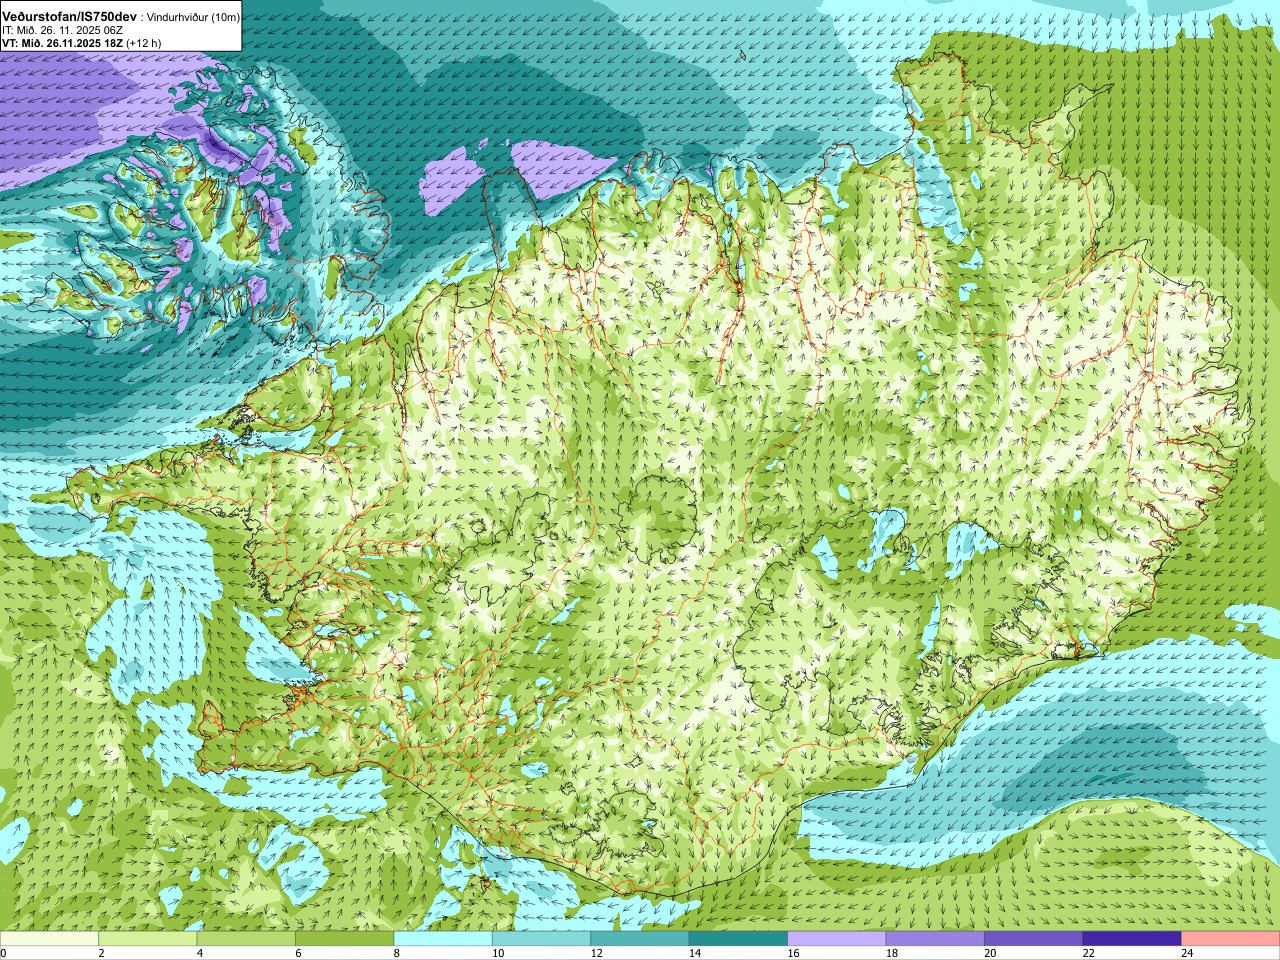Select the dark indigo 22–24 legend swatch
This screenshot has height=960, width=1280.
1132,939
